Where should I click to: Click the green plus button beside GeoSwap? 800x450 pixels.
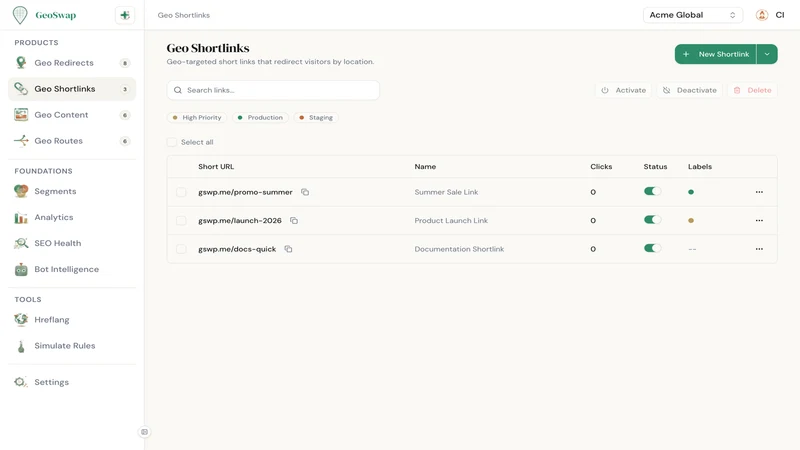124,15
